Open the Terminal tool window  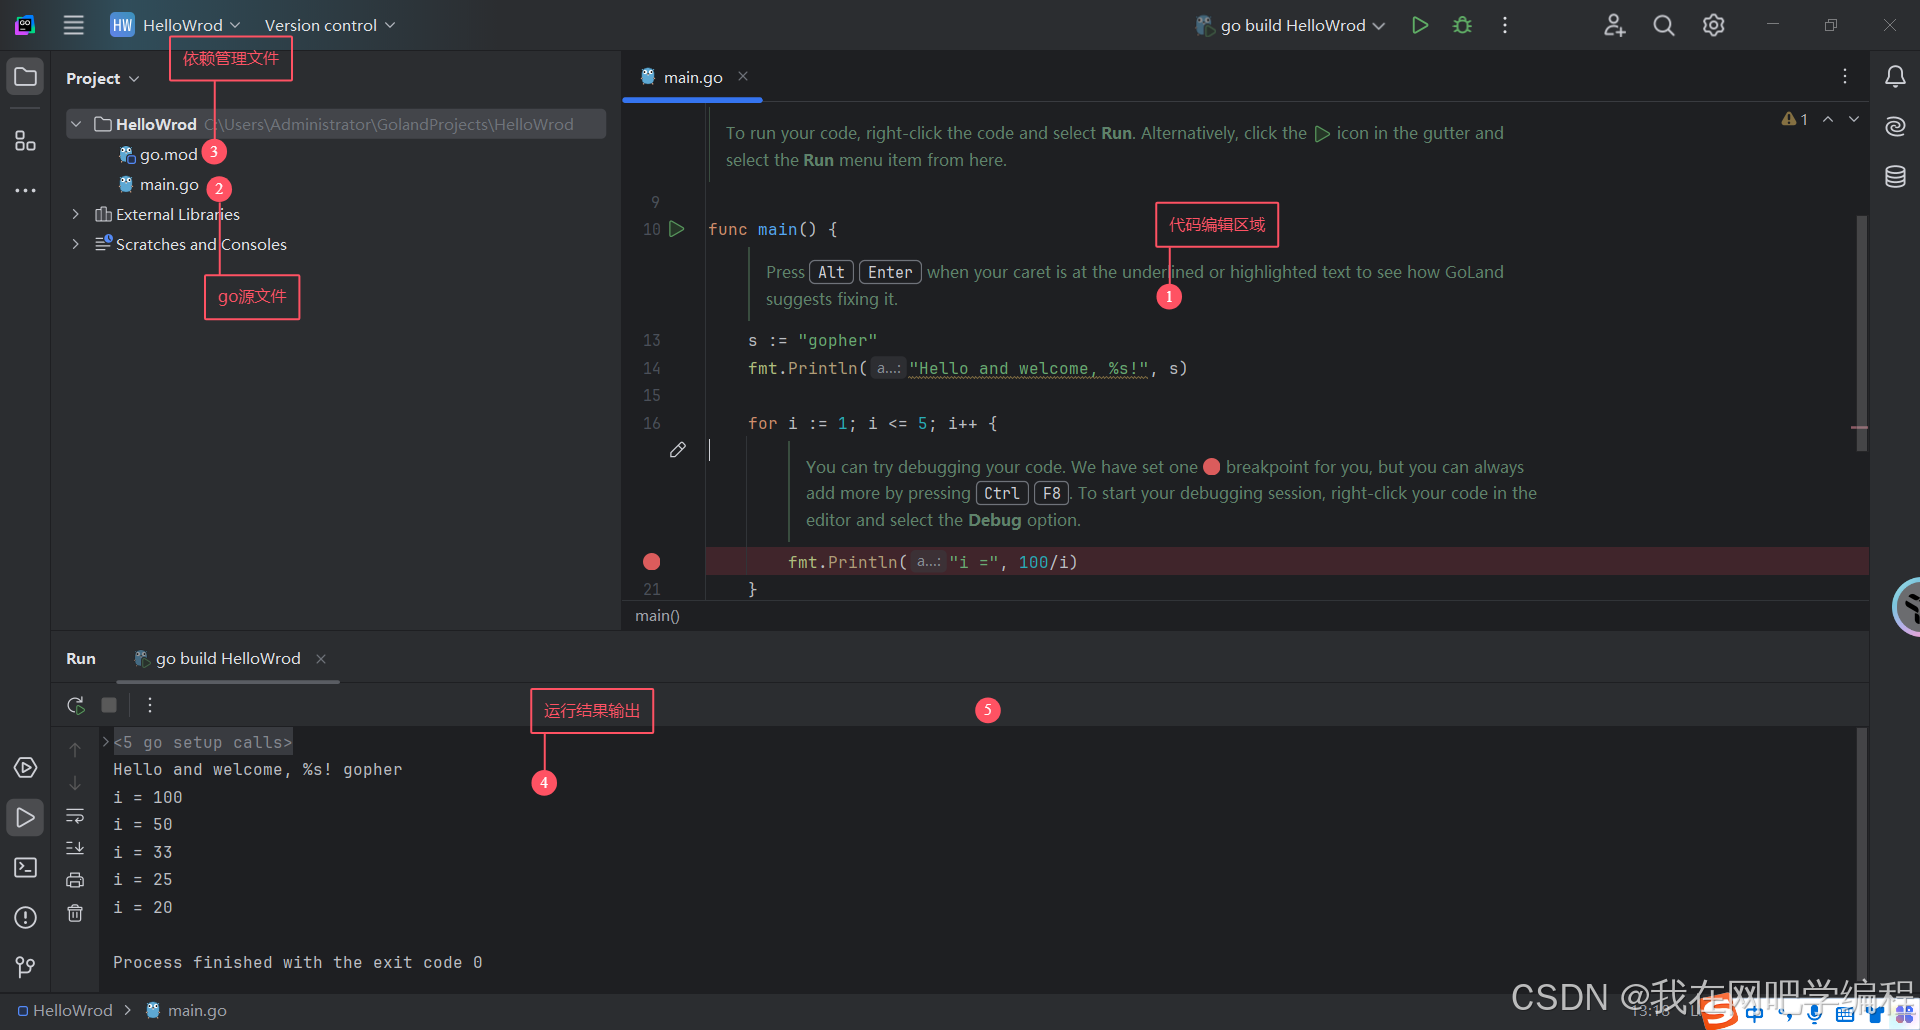point(25,867)
